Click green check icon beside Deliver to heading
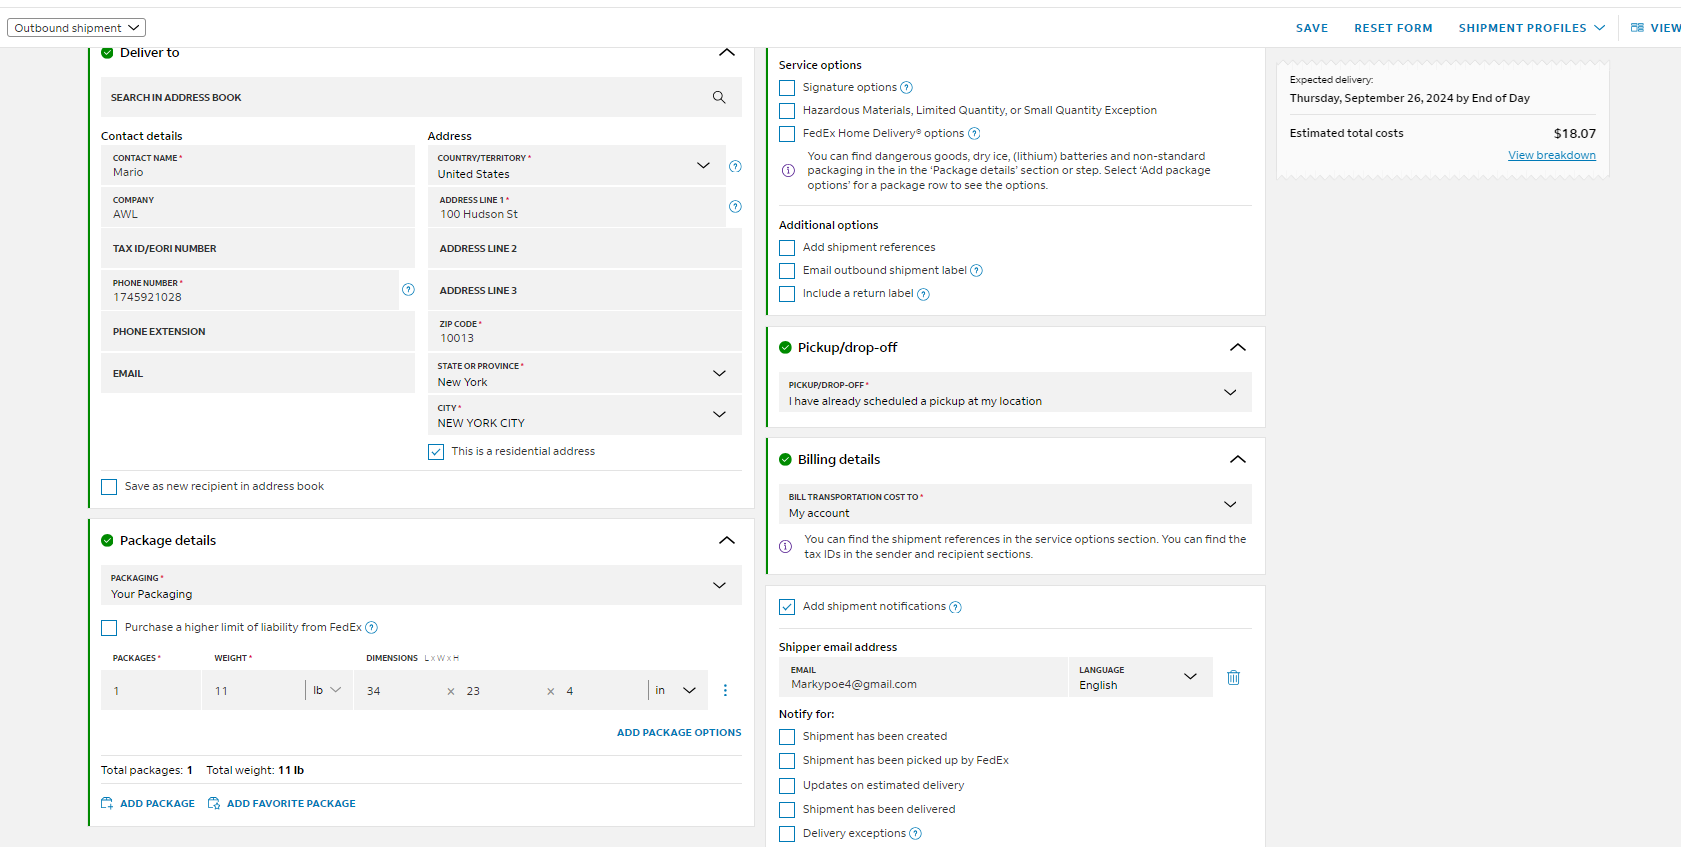The height and width of the screenshot is (847, 1681). [107, 53]
